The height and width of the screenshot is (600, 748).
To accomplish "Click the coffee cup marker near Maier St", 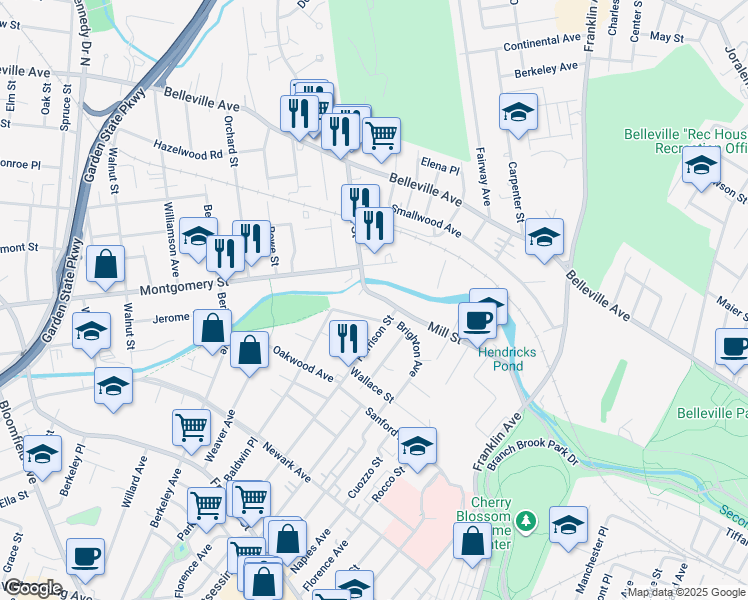I will point(735,348).
